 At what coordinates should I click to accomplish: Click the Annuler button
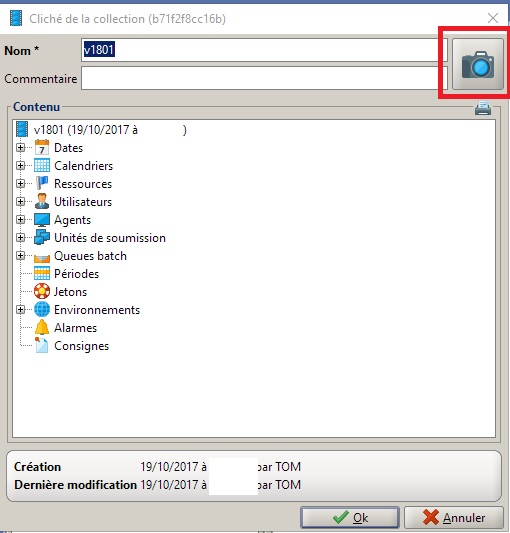point(454,518)
